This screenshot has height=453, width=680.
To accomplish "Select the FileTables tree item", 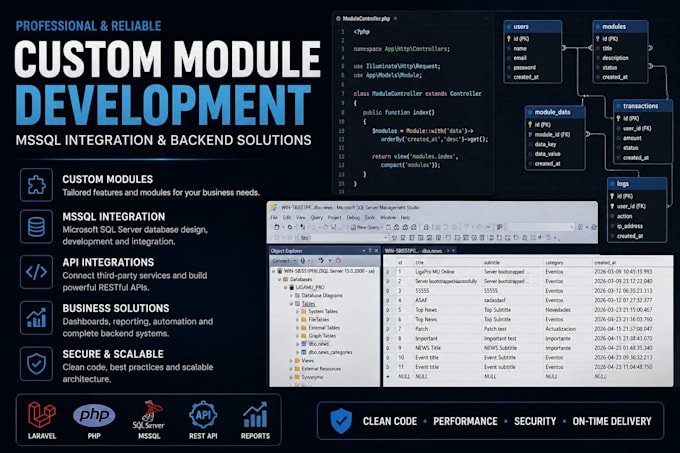I will [319, 319].
